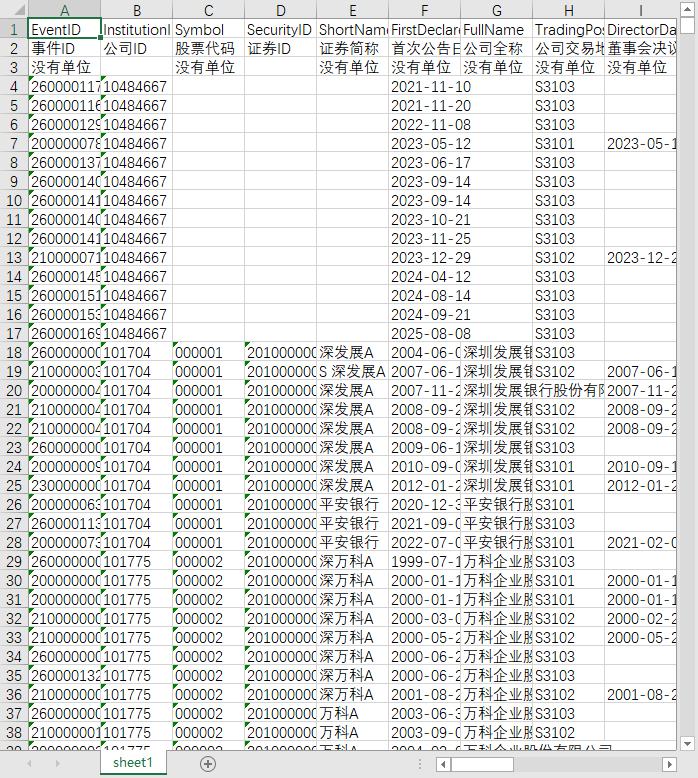The width and height of the screenshot is (698, 778).
Task: Select the 深发展A cell in row 18
Action: (352, 353)
